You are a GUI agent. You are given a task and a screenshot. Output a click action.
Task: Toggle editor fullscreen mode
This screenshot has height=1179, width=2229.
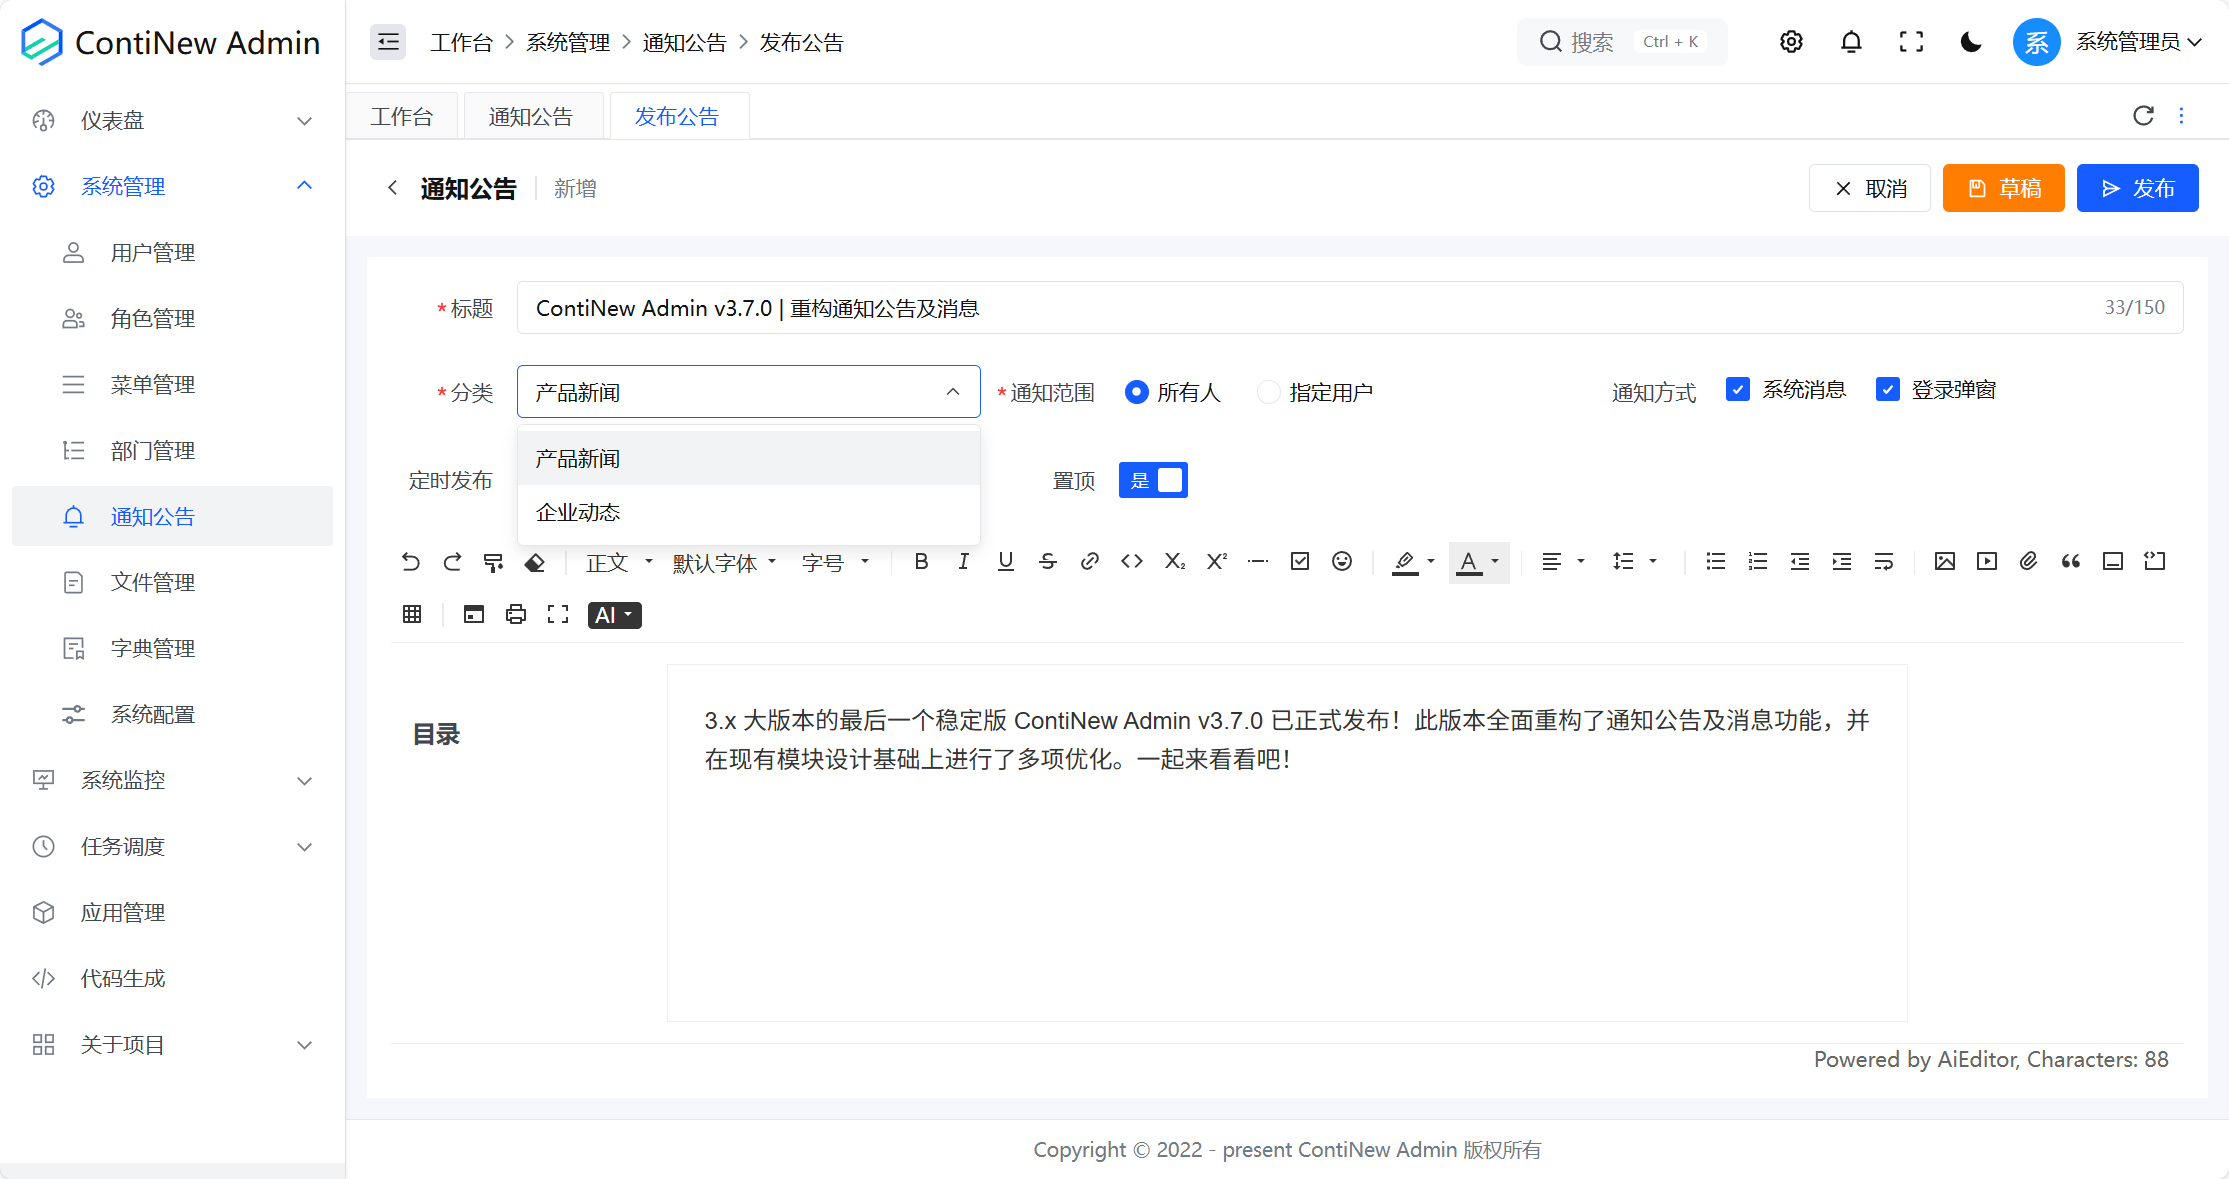coord(558,615)
